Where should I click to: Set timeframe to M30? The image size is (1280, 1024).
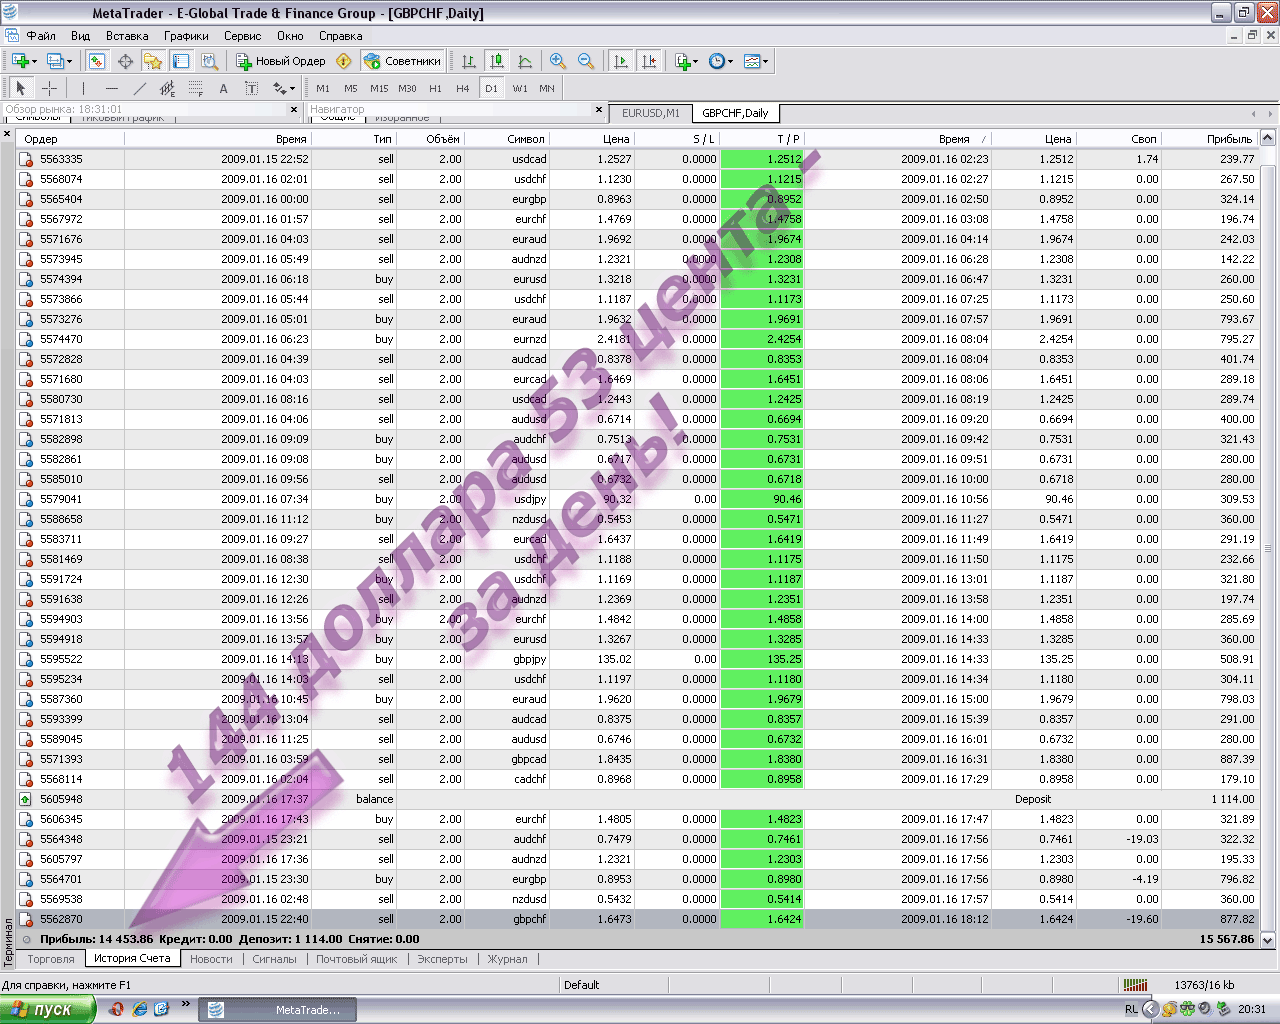(407, 88)
